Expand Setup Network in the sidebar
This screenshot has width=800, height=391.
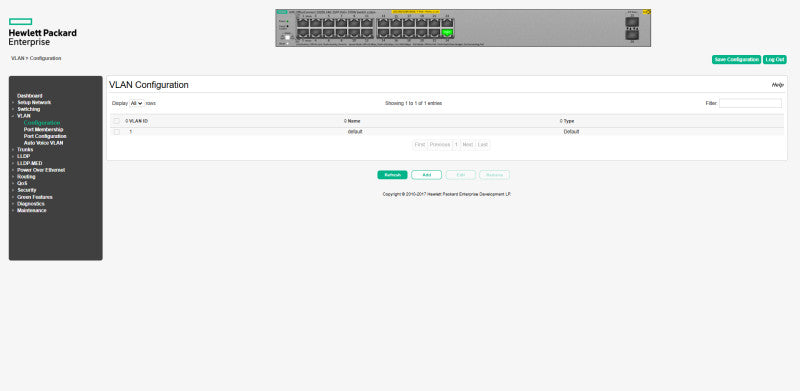pyautogui.click(x=34, y=103)
